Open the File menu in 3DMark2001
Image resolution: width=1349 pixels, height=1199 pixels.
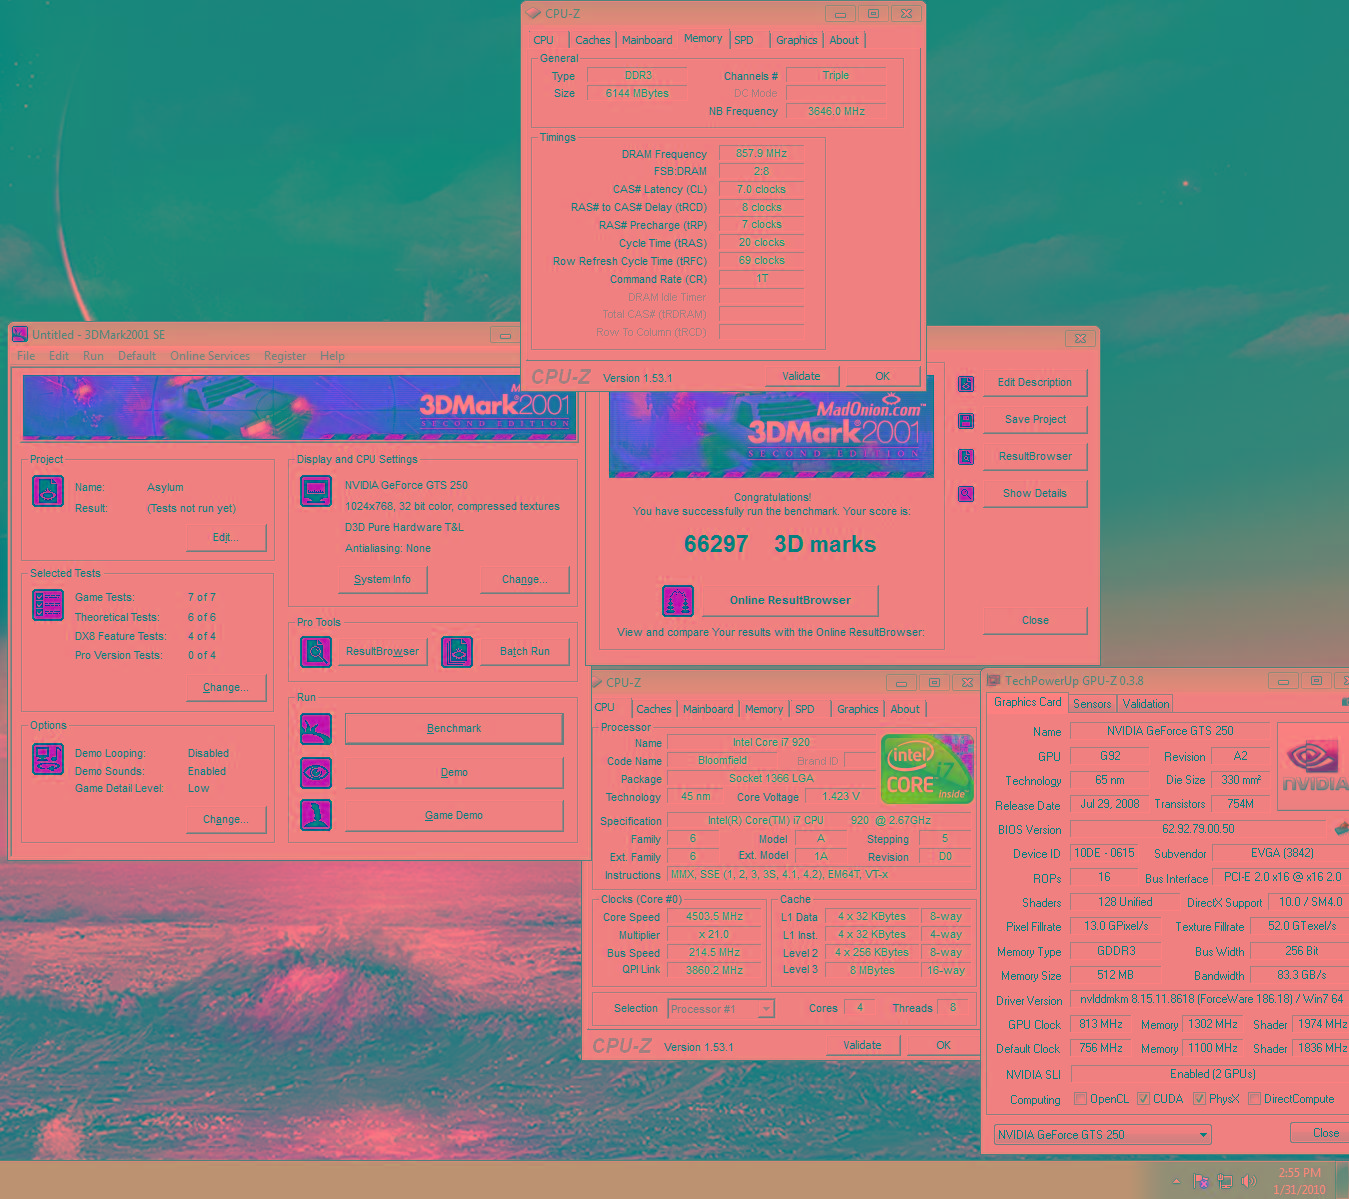coord(26,356)
